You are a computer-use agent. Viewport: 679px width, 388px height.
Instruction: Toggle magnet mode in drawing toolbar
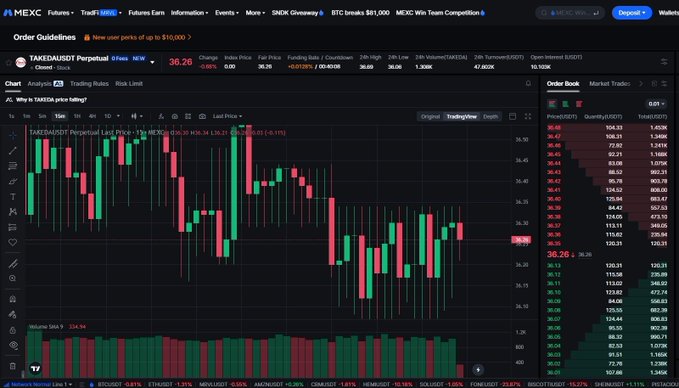[x=13, y=299]
